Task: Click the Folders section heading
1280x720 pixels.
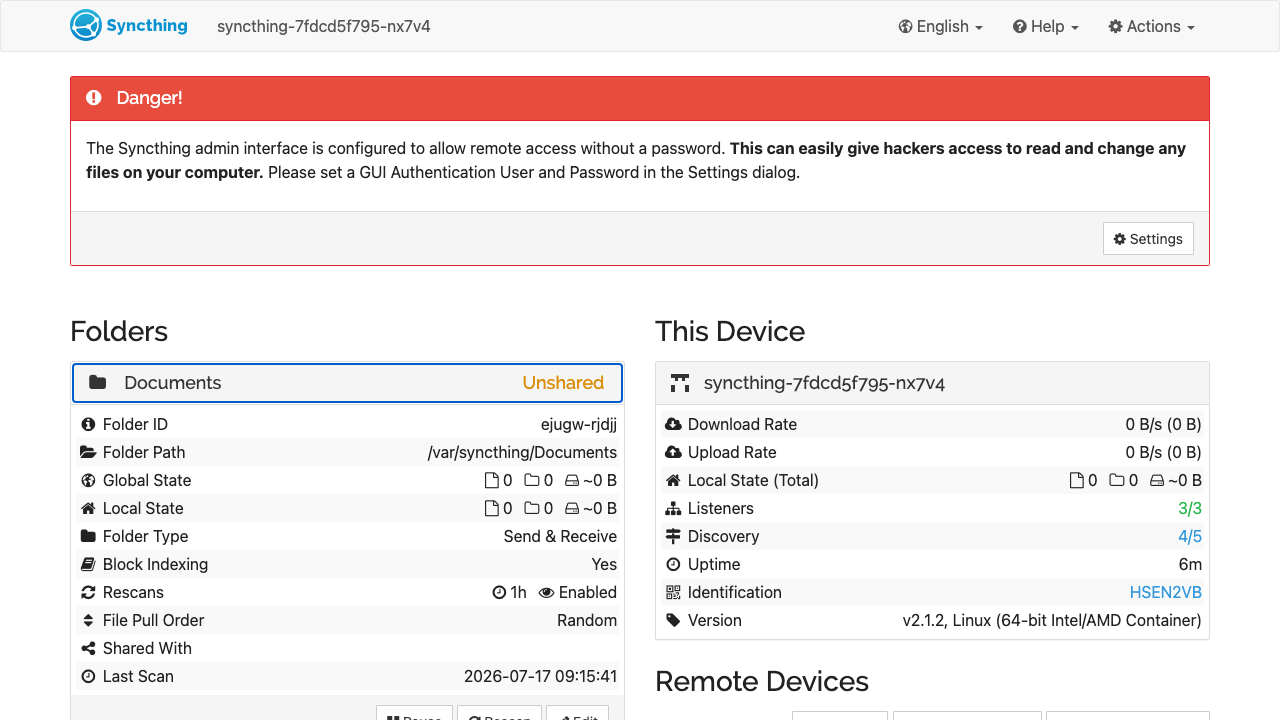Action: point(119,331)
